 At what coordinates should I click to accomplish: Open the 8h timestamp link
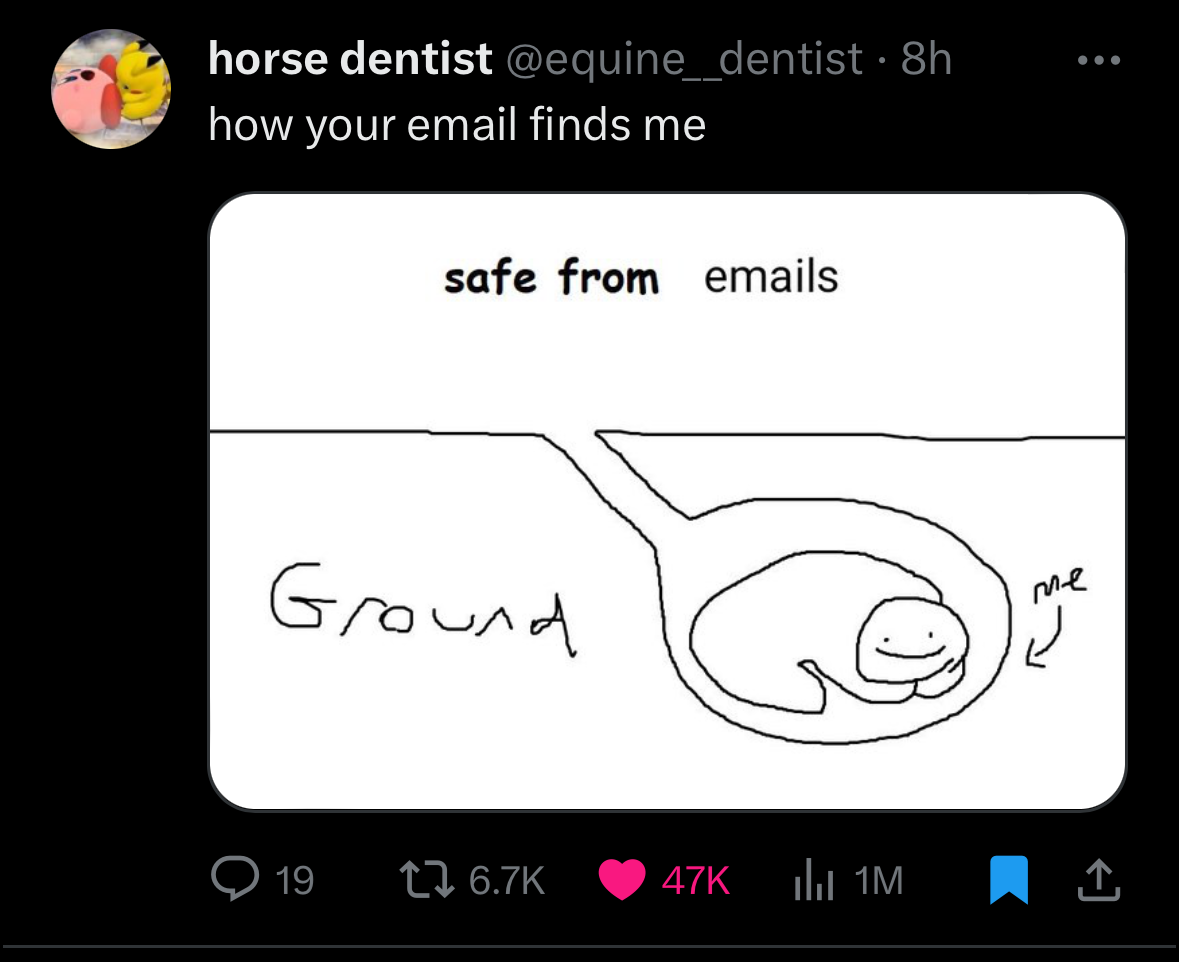[926, 59]
